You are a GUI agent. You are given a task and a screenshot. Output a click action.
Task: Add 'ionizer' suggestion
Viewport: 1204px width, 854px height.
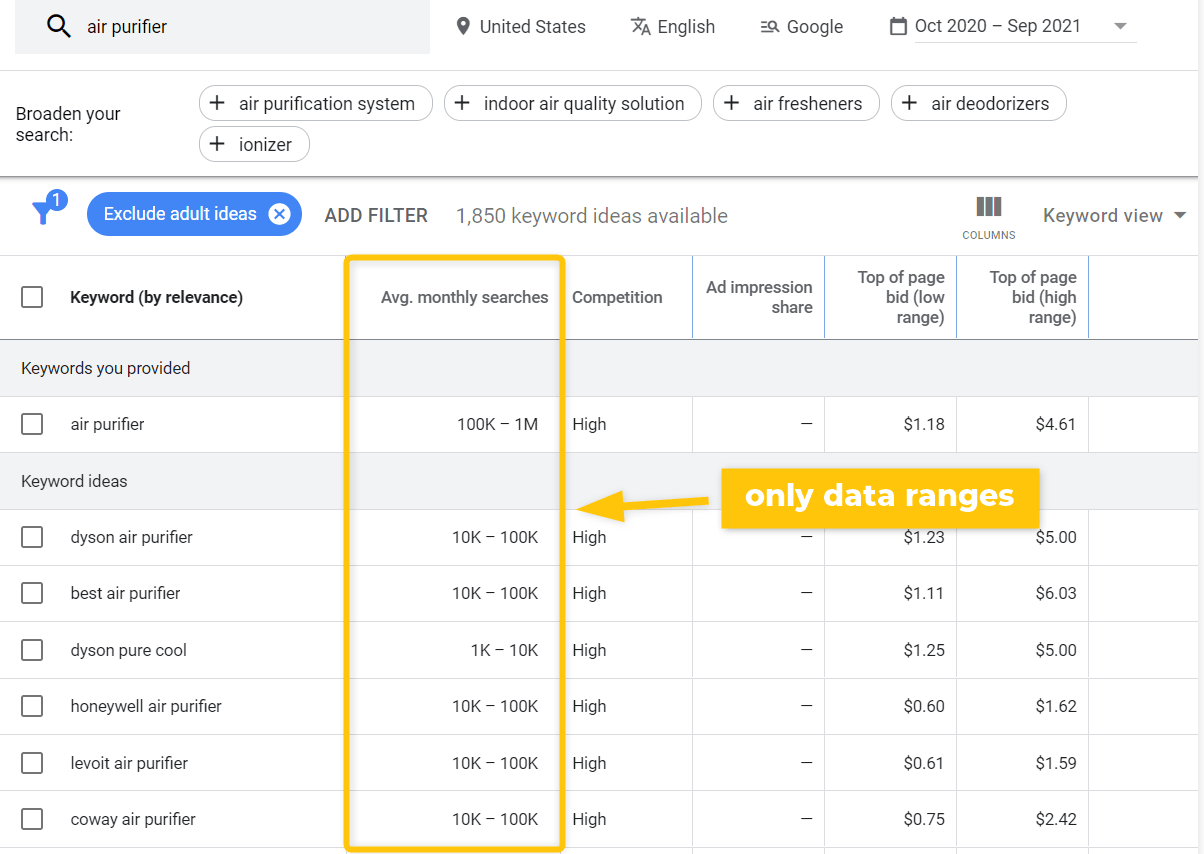pos(254,144)
